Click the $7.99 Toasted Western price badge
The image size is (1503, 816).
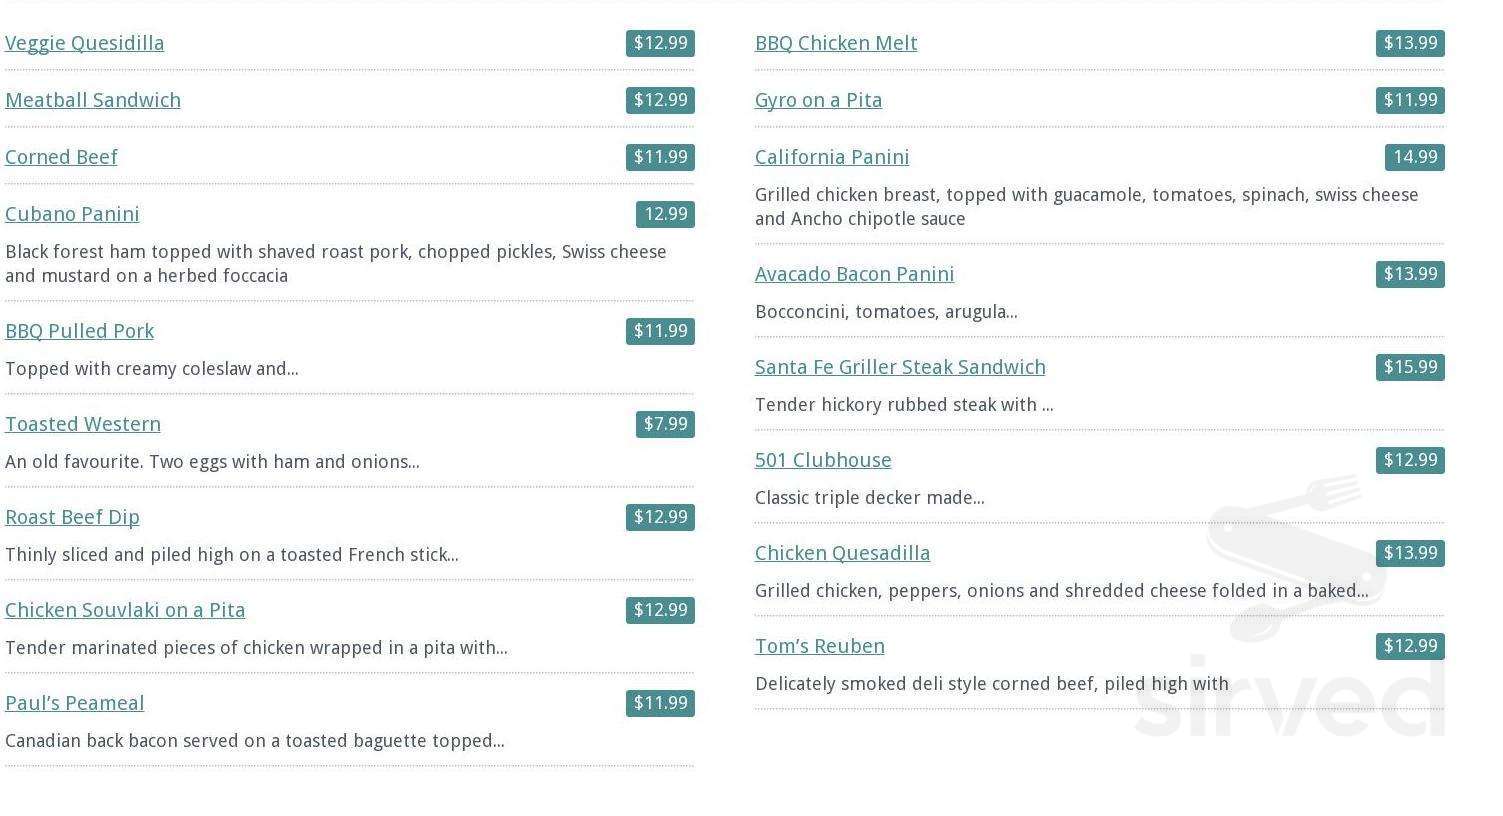(x=665, y=424)
